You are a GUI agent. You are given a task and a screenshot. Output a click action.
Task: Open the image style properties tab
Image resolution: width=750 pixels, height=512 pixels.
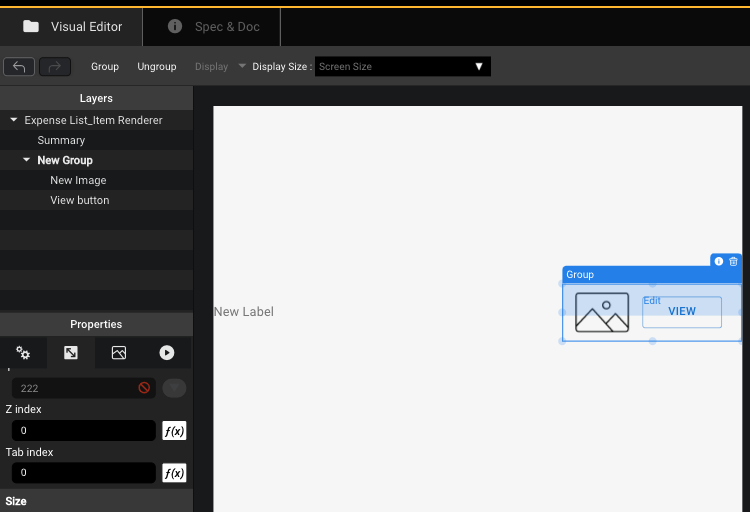pos(119,353)
